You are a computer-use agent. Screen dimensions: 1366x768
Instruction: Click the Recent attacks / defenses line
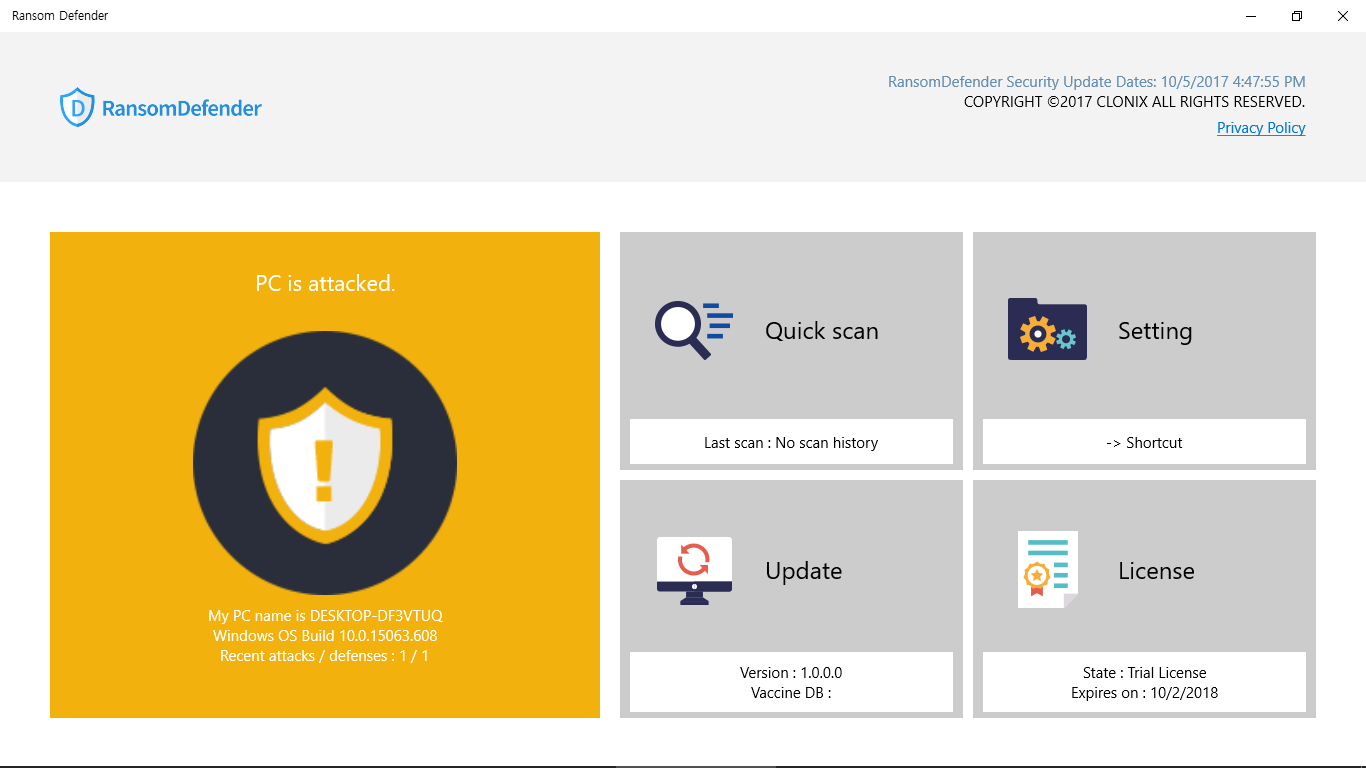[325, 656]
